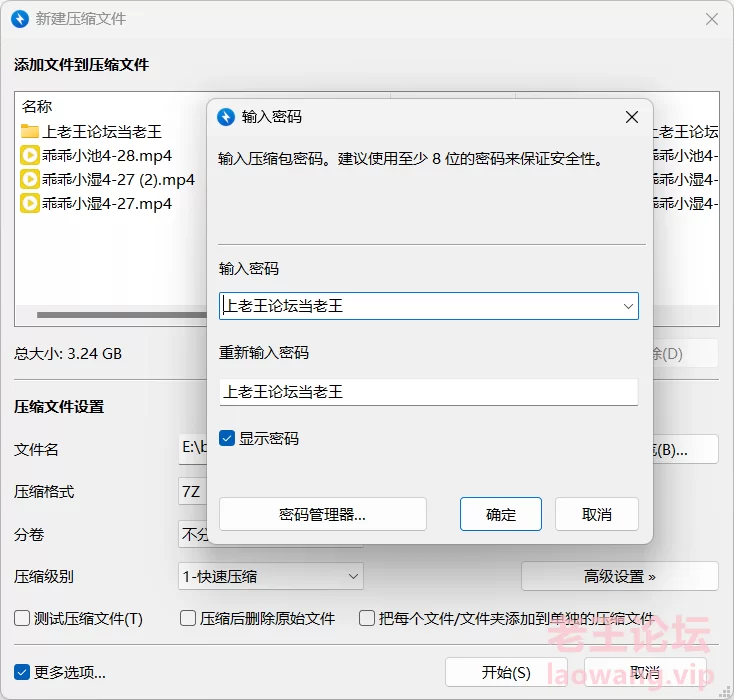Click 取消 in the password dialog
This screenshot has height=700, width=734.
pos(596,514)
